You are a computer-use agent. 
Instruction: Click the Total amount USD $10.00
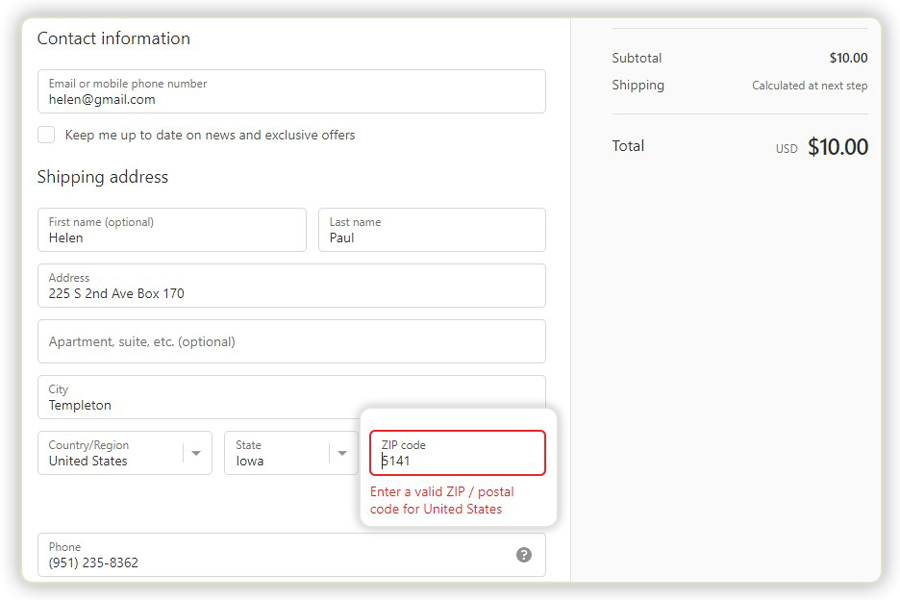(x=821, y=147)
